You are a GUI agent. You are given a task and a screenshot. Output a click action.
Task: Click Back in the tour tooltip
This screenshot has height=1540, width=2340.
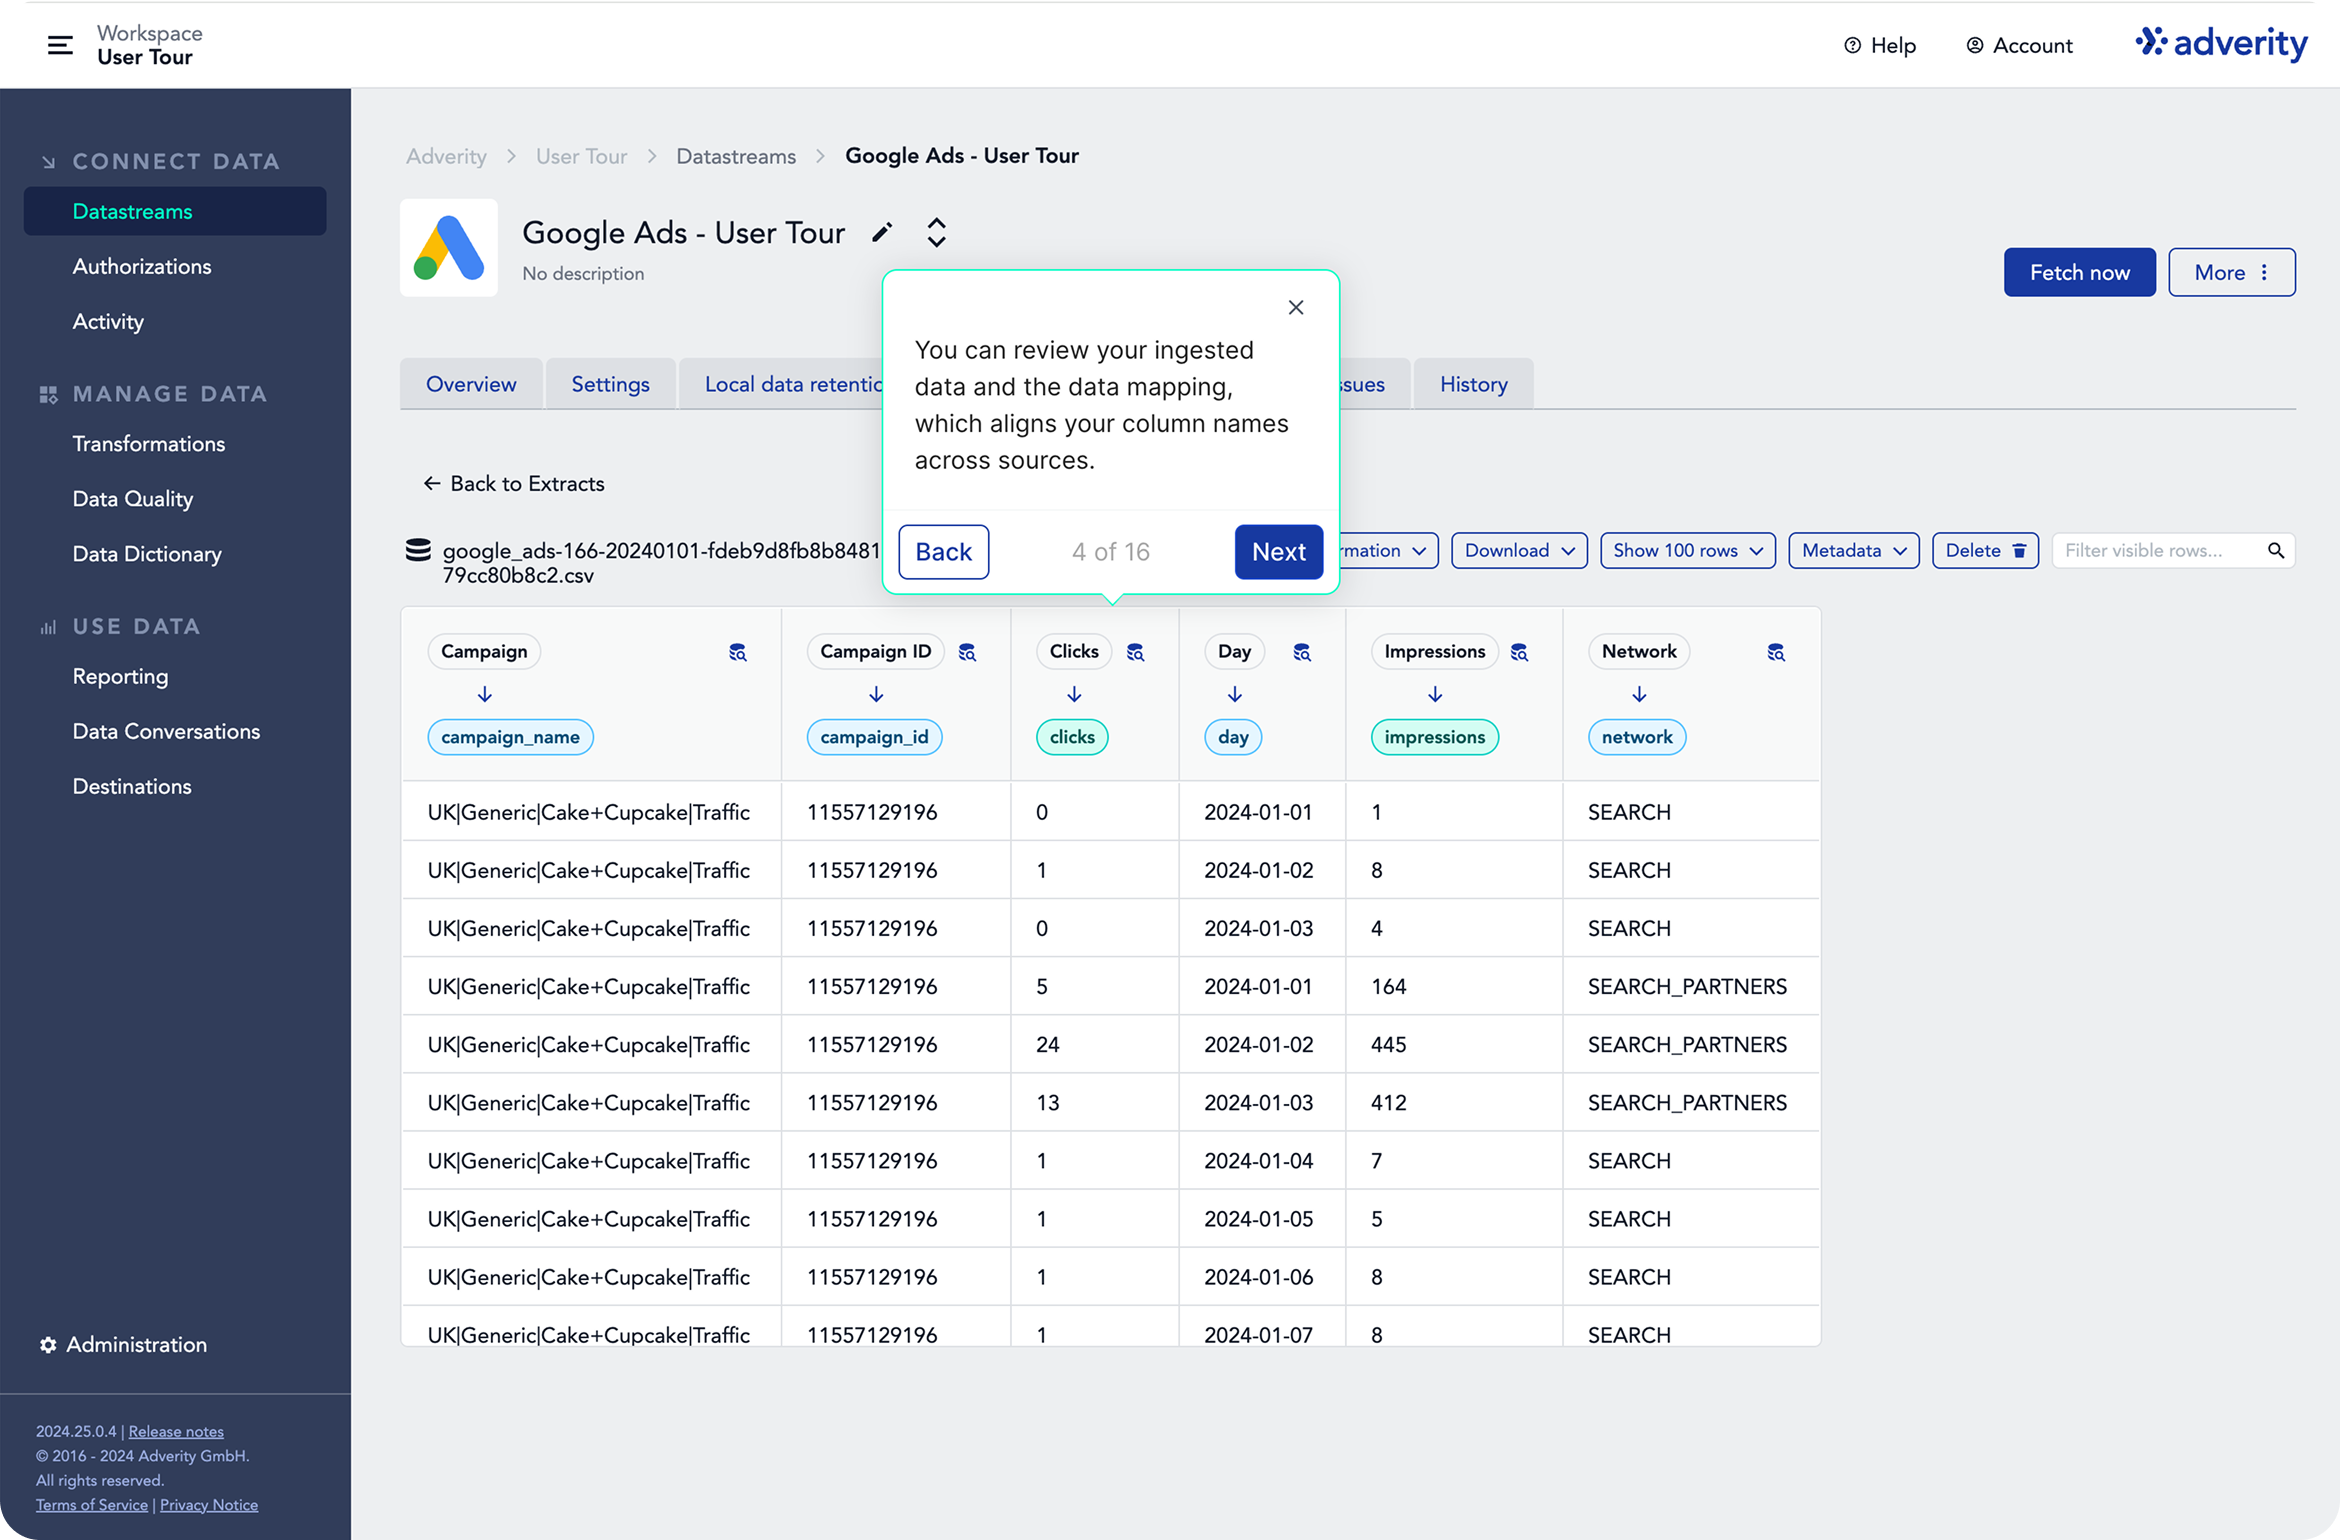(943, 552)
